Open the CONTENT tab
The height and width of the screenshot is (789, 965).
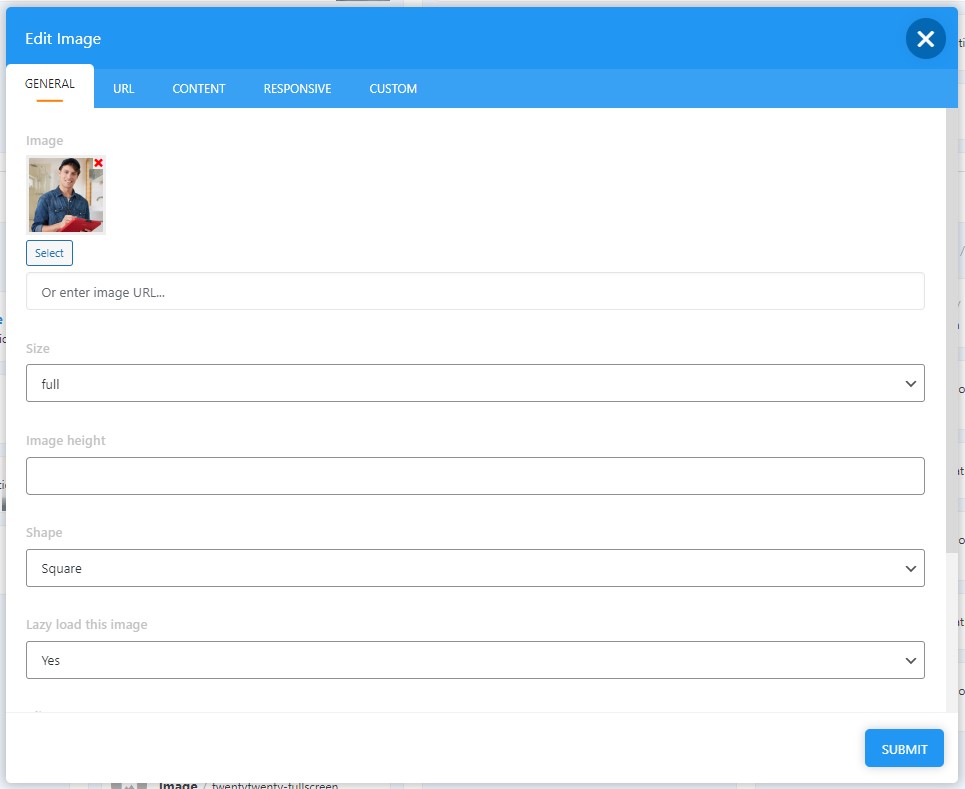(x=199, y=89)
